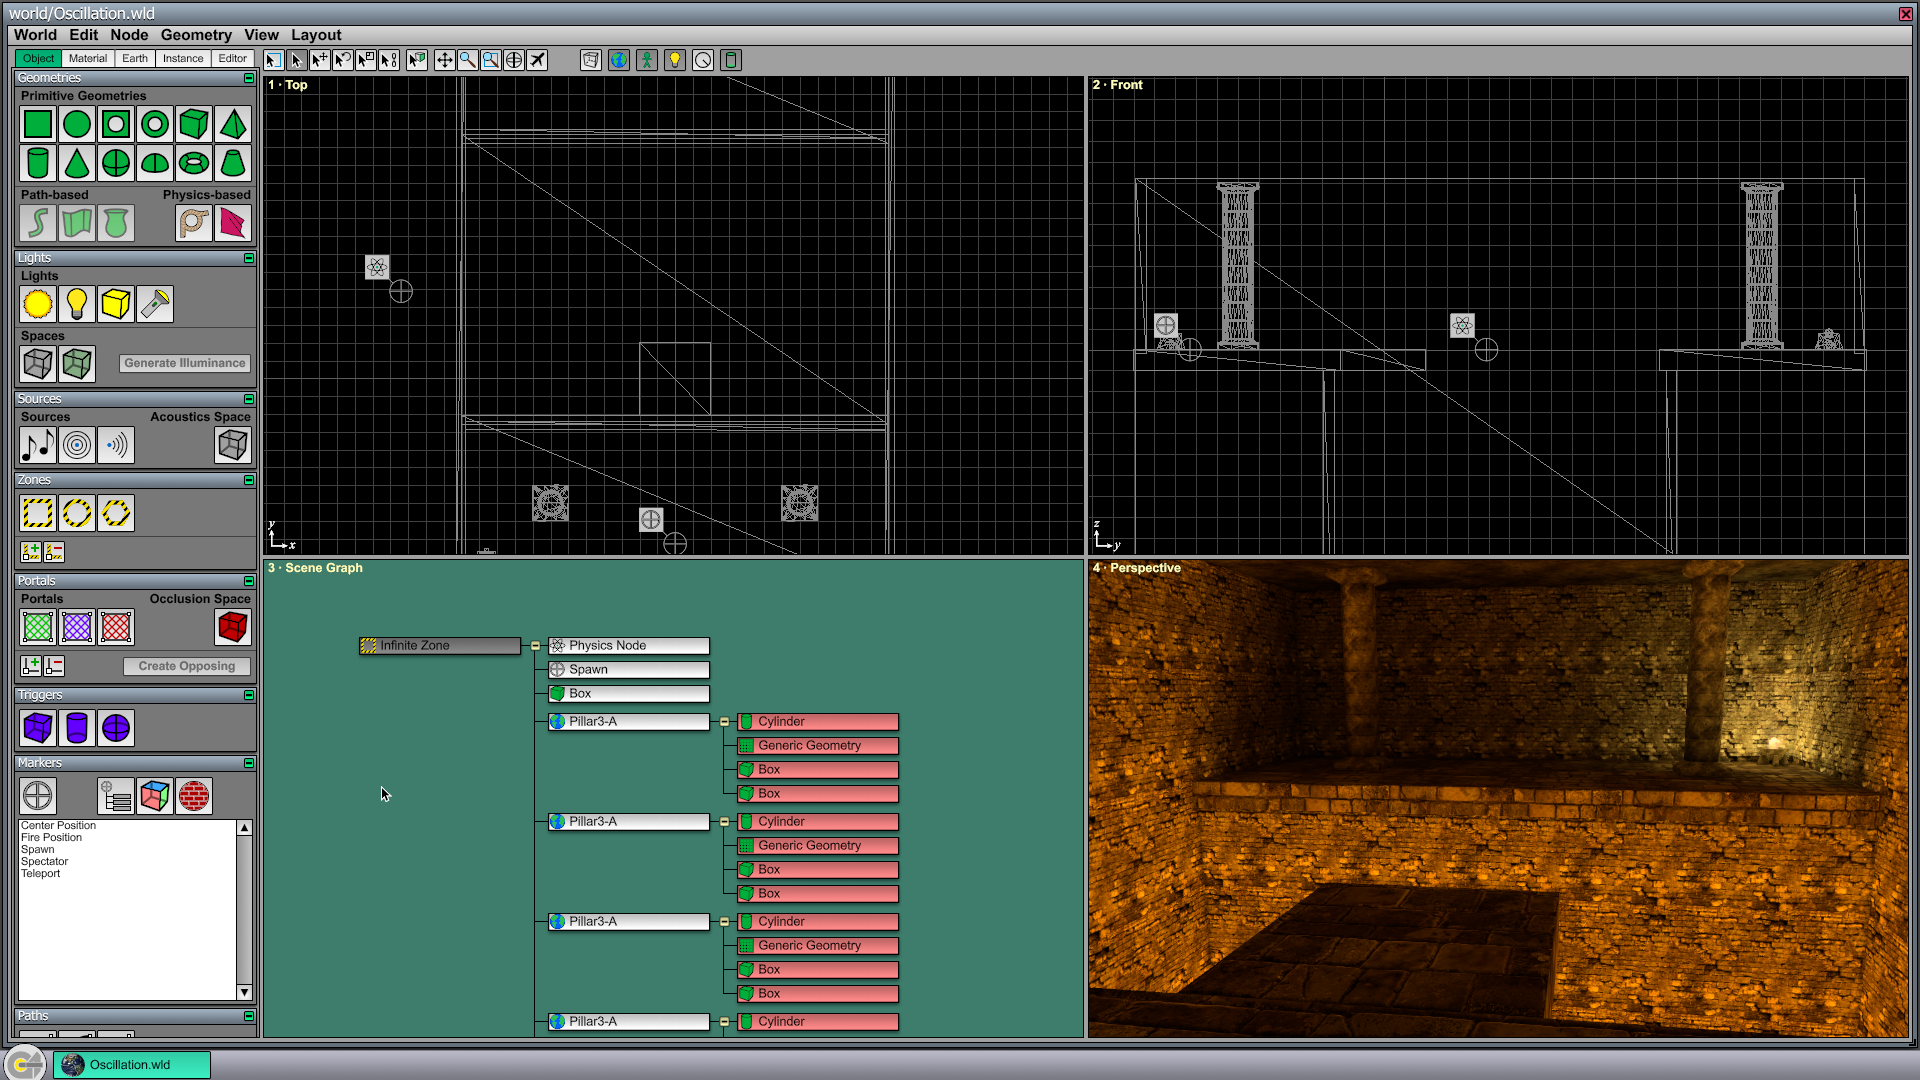Select the plate (square) primitive geometry
The width and height of the screenshot is (1920, 1080).
click(38, 125)
